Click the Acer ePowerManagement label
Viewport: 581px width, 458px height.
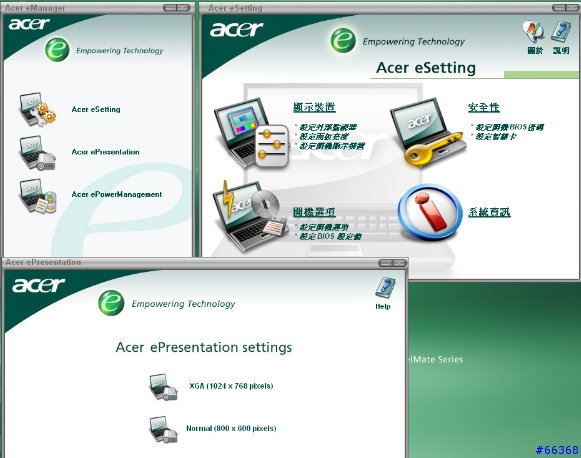coord(117,194)
